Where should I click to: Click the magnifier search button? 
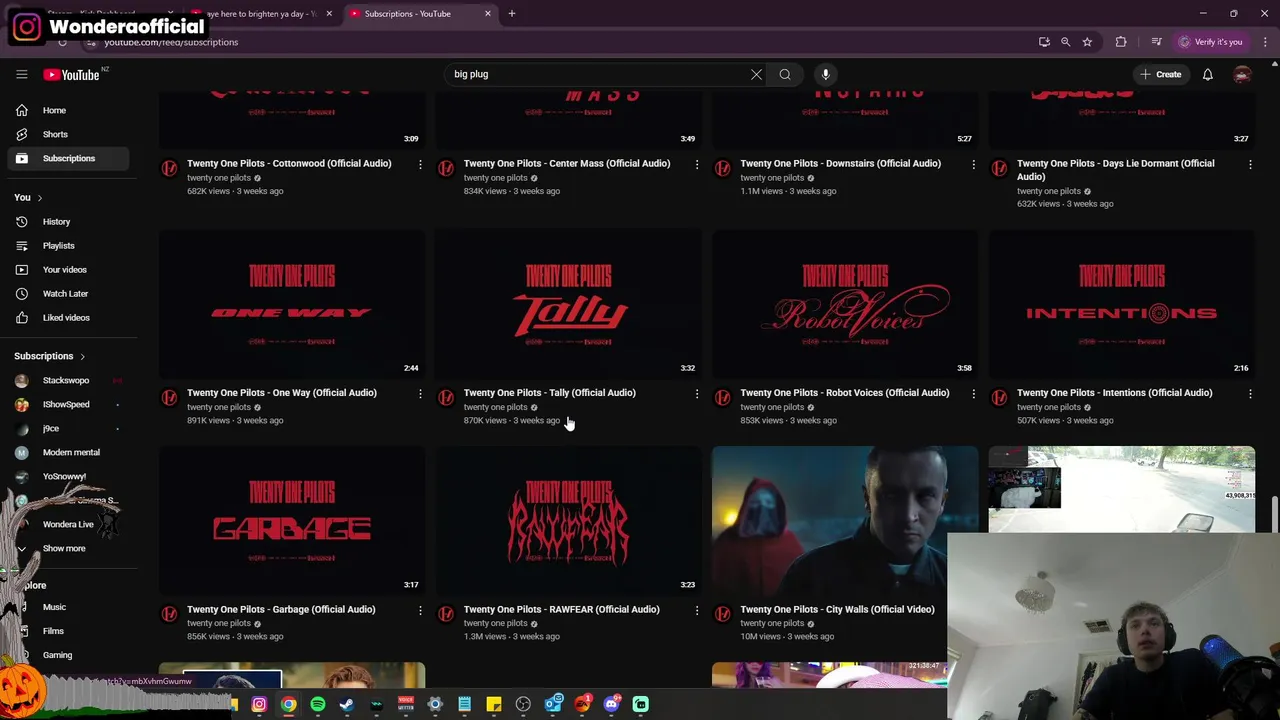[x=785, y=74]
